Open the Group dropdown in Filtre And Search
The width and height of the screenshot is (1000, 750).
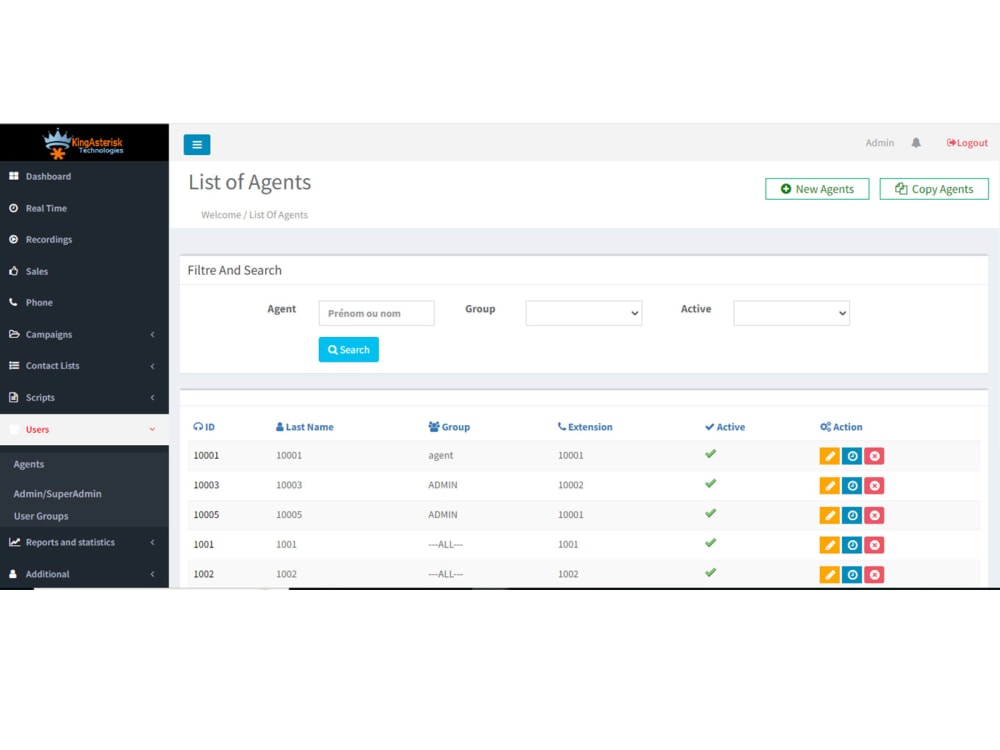point(583,312)
